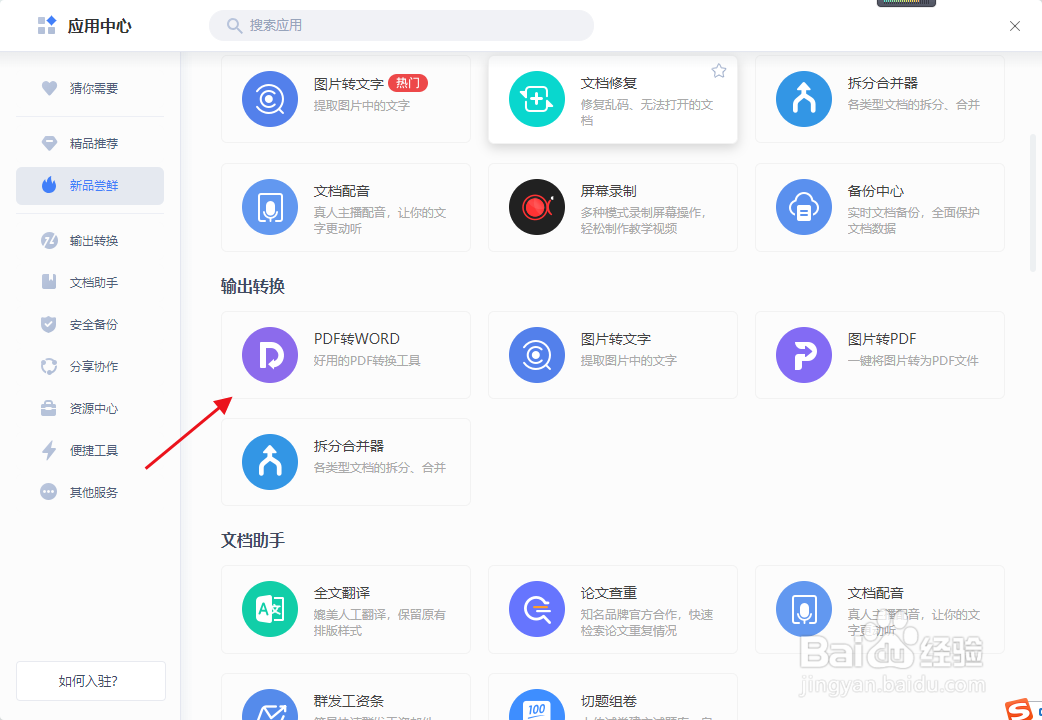
Task: Open the 群发工资条 app icon
Action: pyautogui.click(x=270, y=705)
